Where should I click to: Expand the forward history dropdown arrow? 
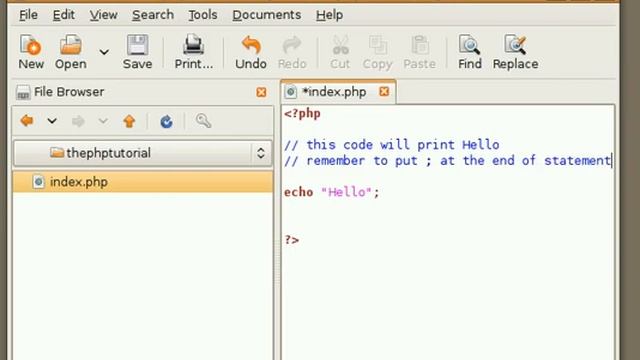click(x=103, y=121)
